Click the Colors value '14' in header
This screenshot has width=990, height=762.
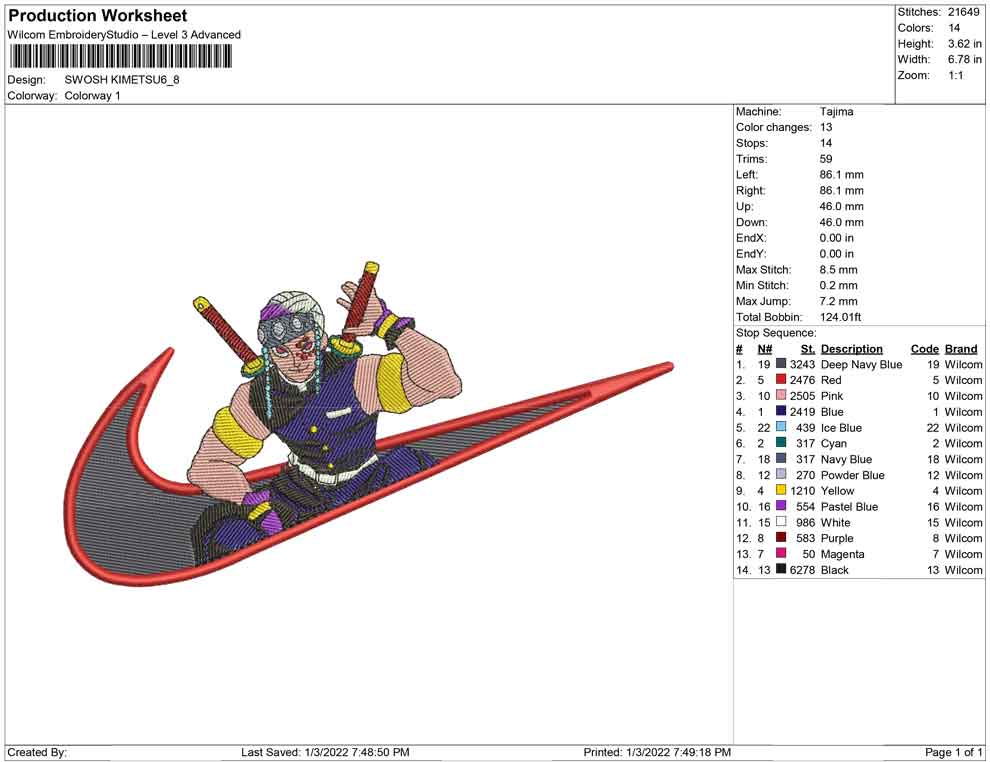(x=954, y=28)
